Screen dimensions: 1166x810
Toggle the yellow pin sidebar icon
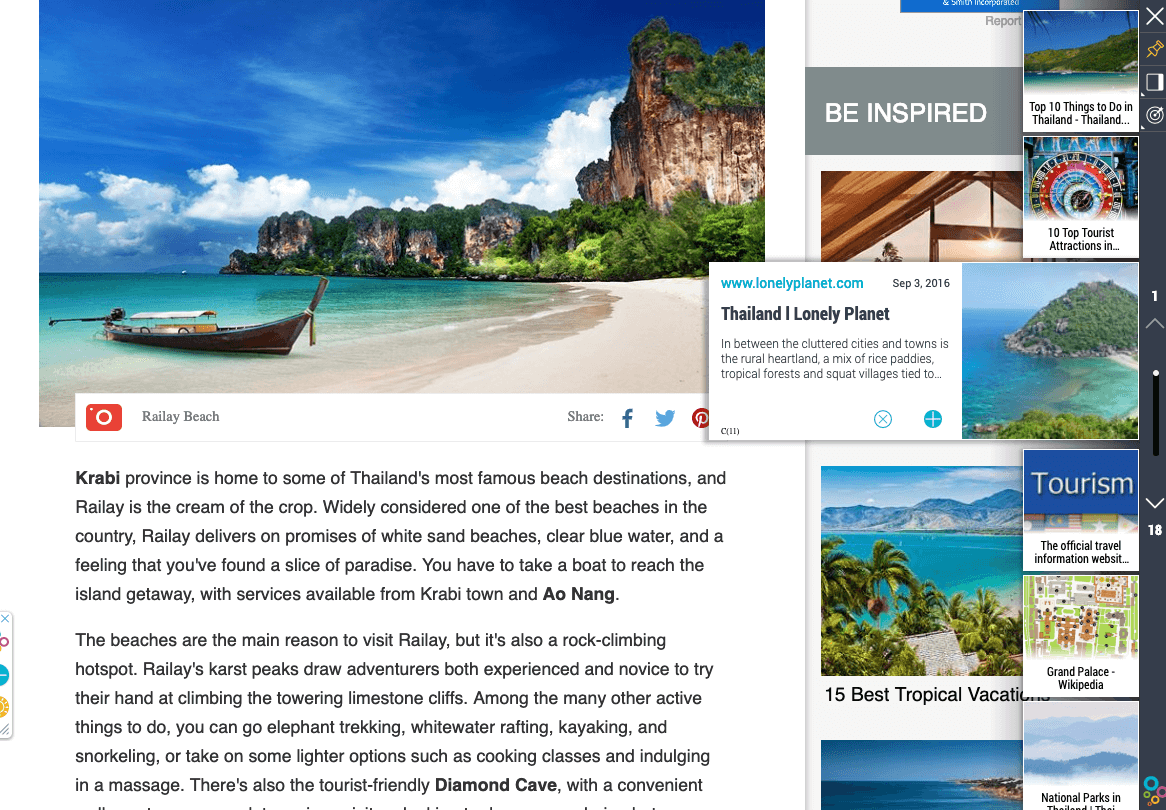1155,49
